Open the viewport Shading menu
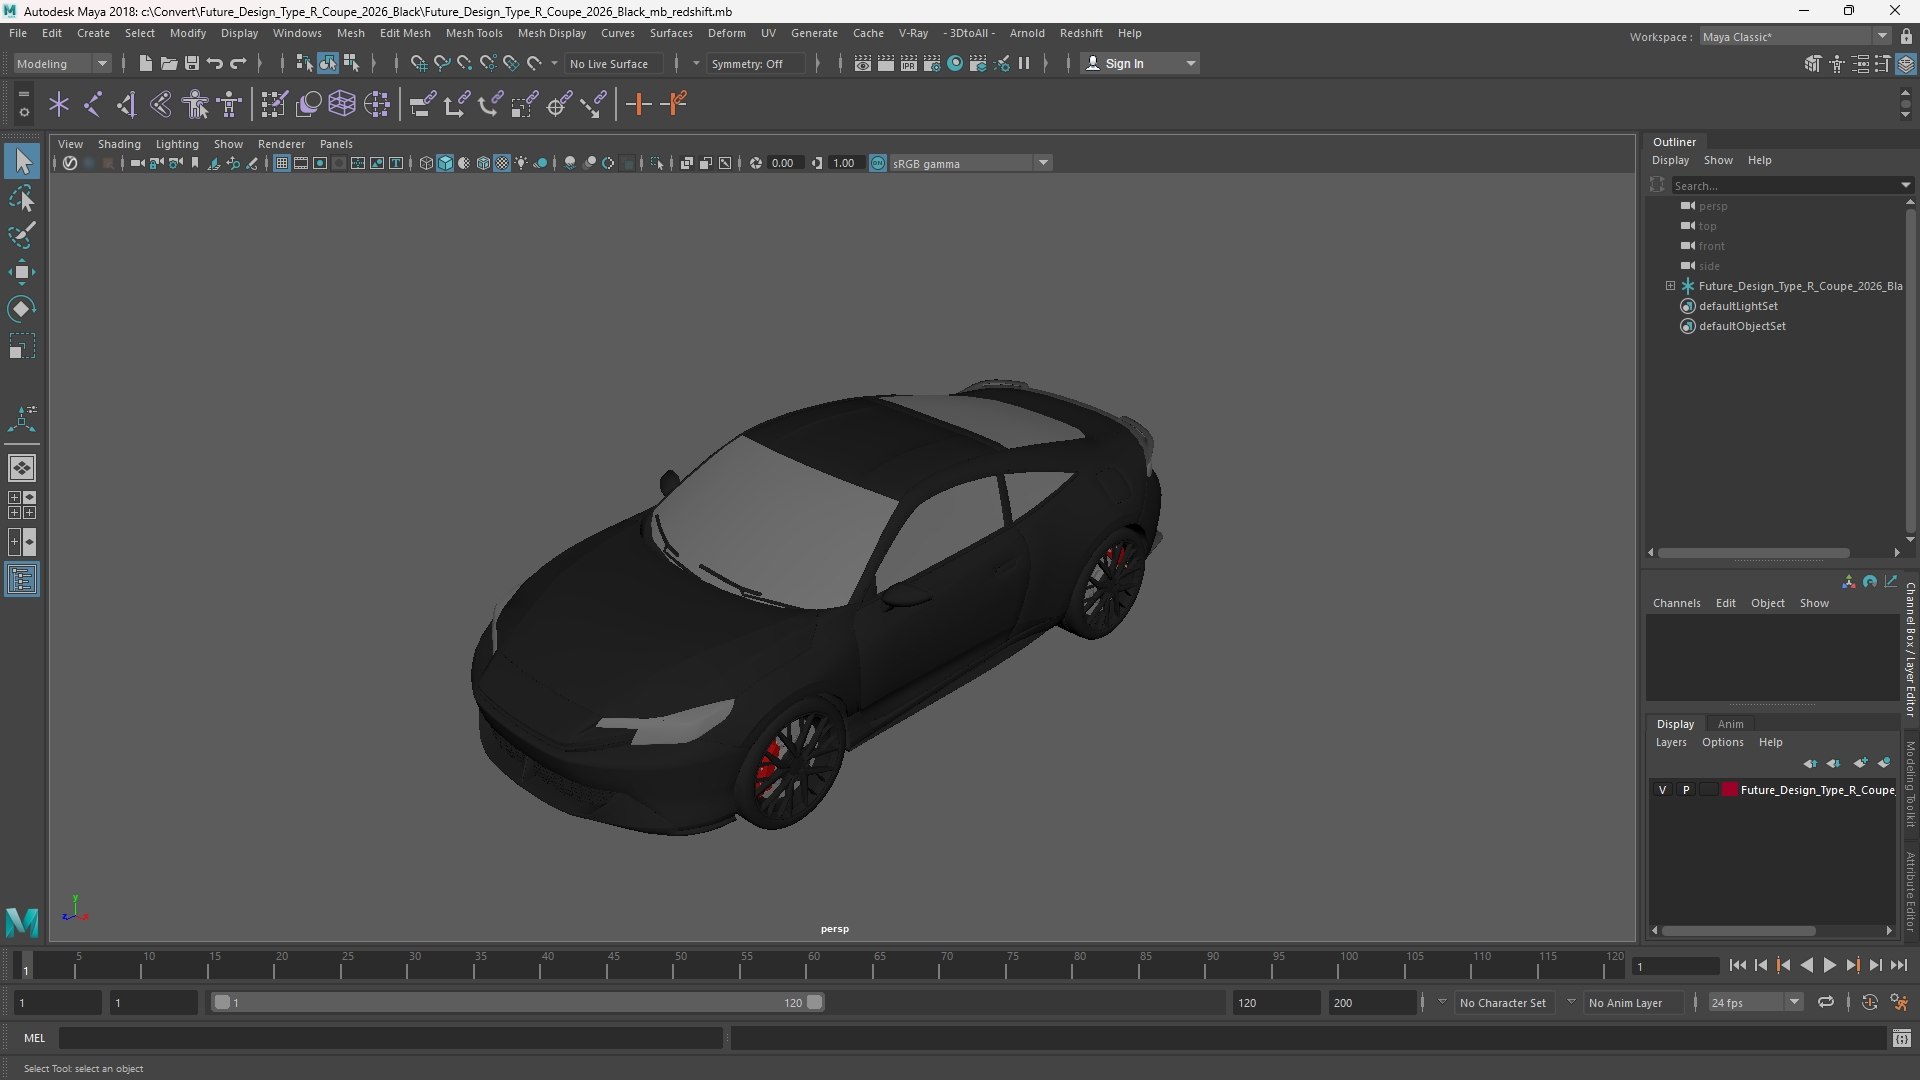 point(119,144)
